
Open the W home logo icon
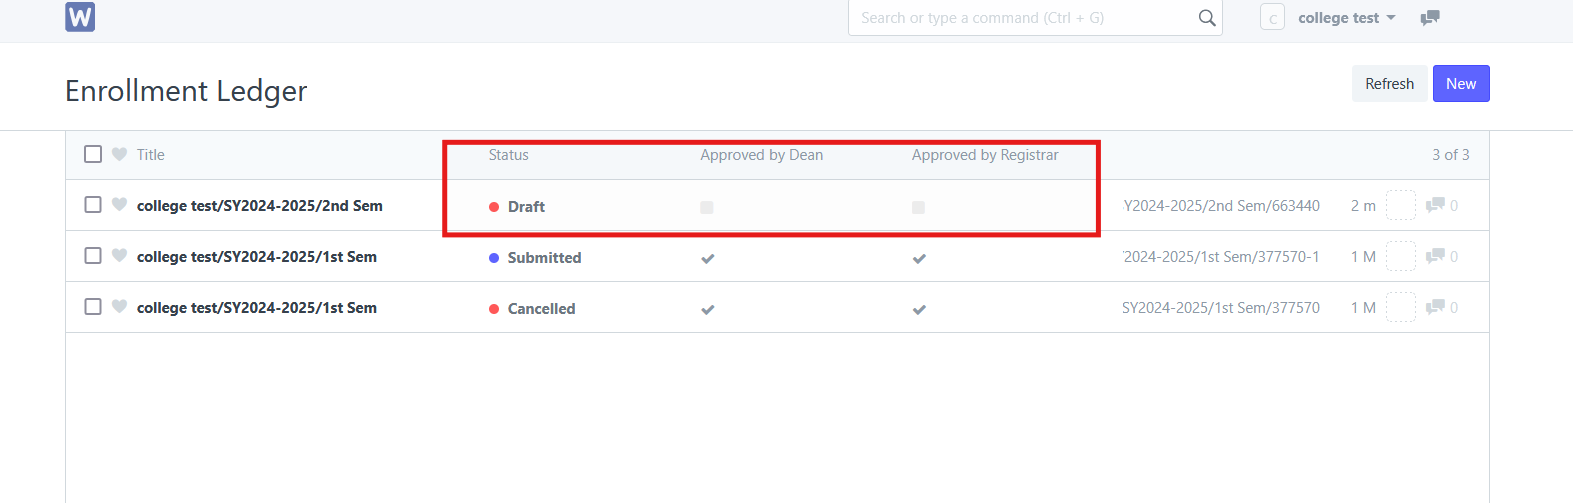point(80,17)
